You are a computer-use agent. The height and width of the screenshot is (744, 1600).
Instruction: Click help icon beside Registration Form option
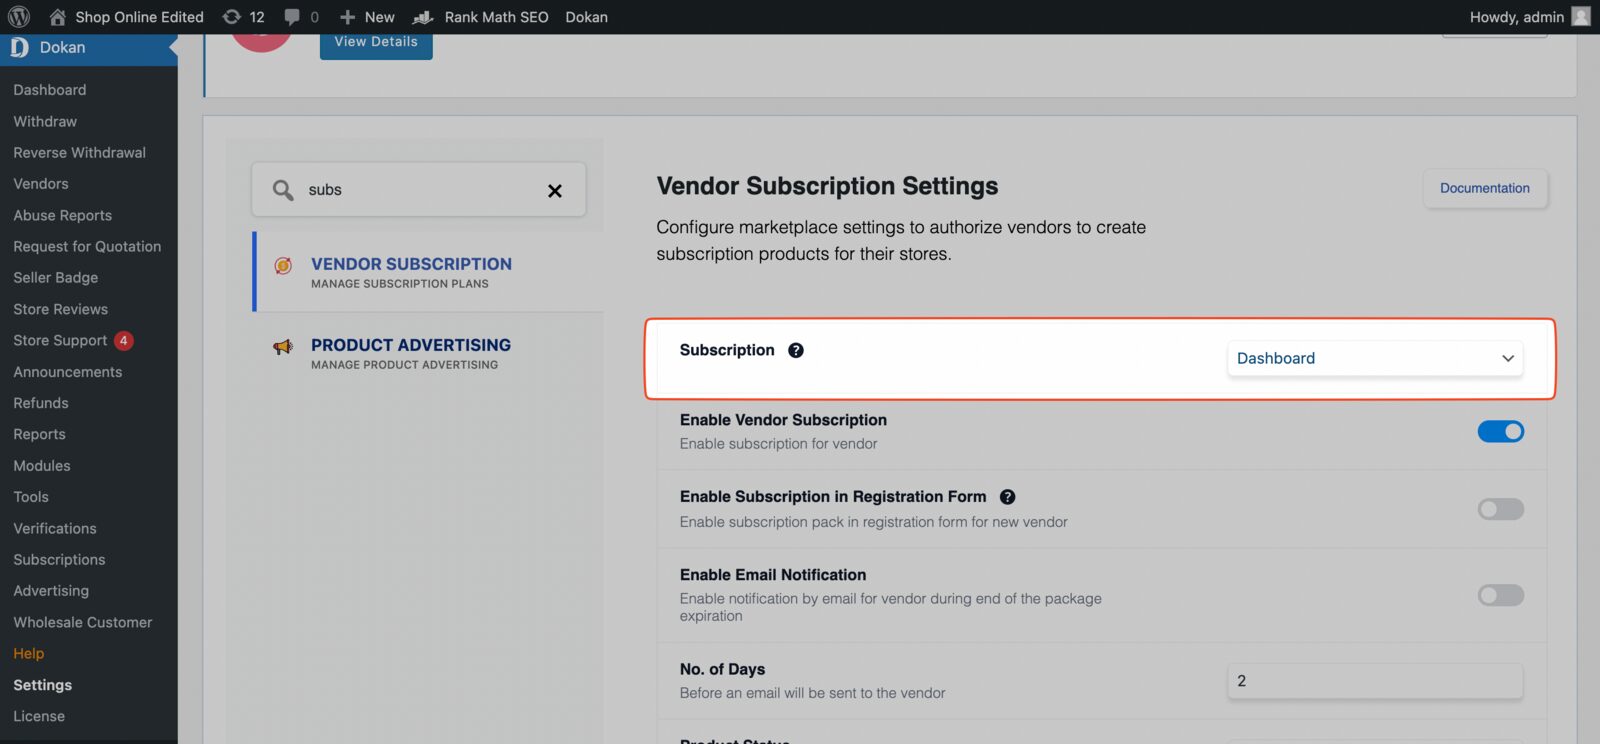coord(1008,497)
